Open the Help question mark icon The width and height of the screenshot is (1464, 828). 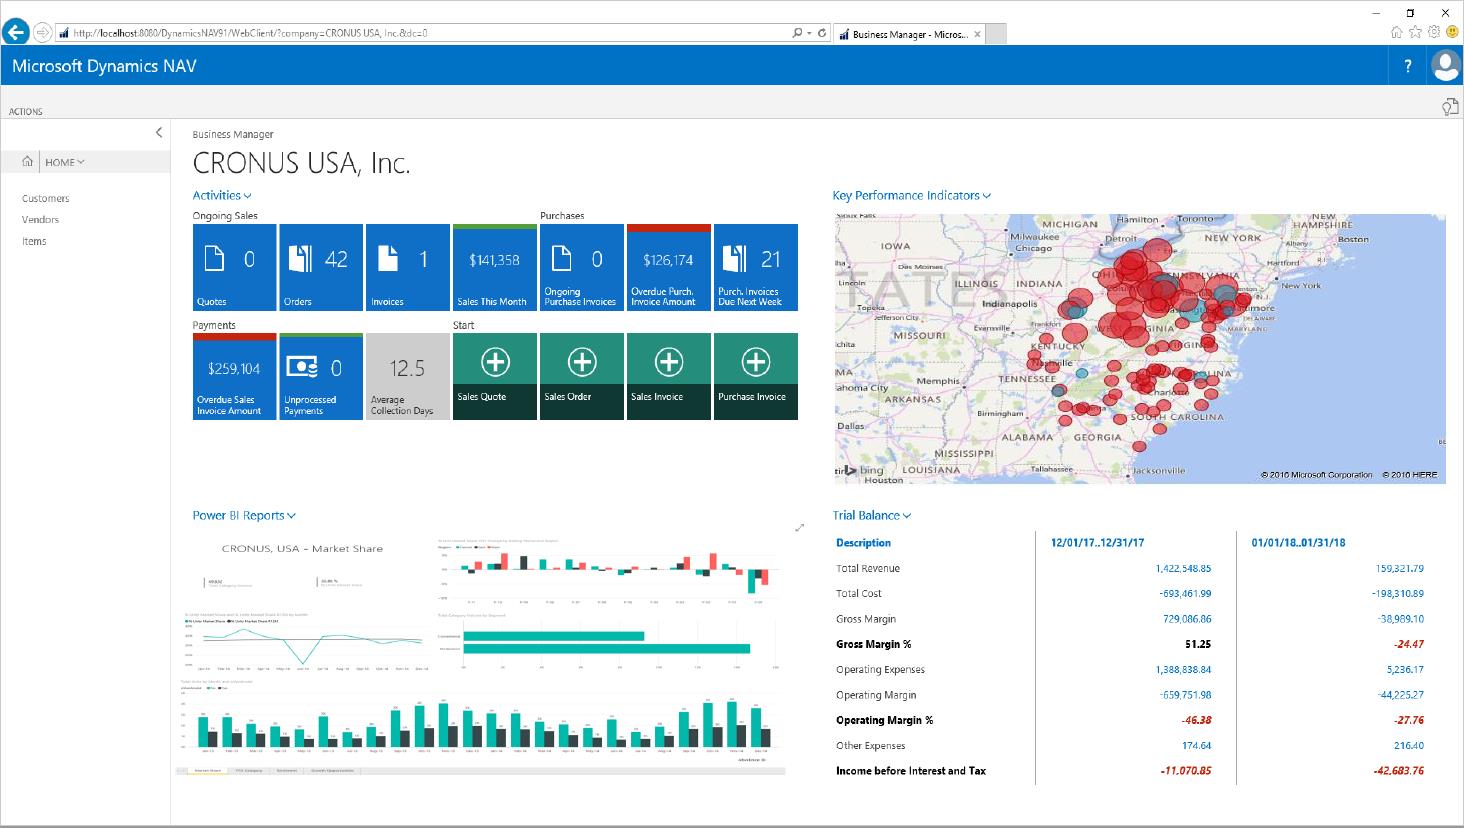[1408, 66]
